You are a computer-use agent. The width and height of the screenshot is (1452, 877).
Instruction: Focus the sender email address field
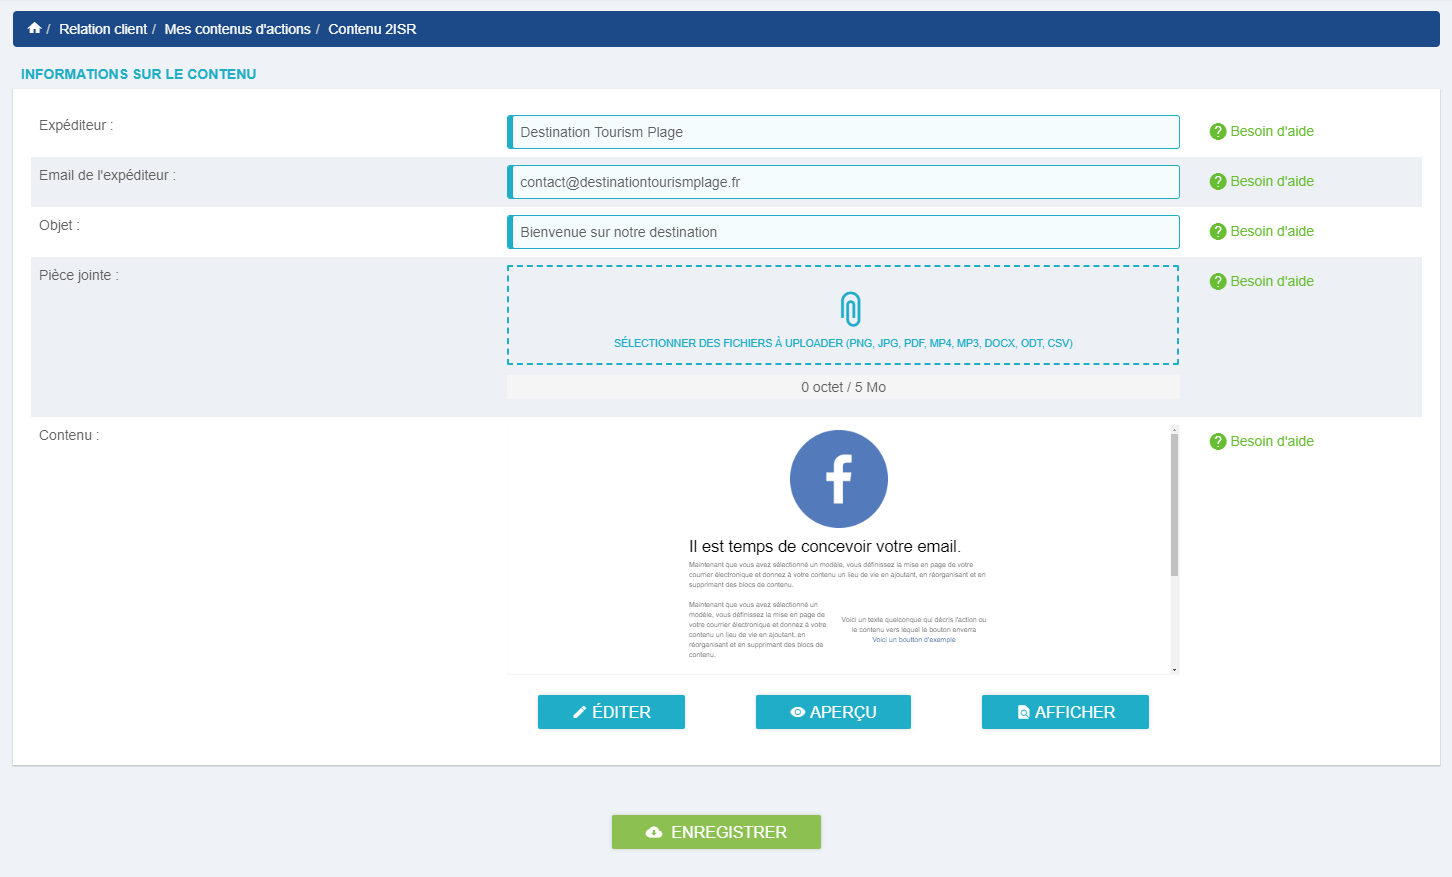tap(844, 182)
